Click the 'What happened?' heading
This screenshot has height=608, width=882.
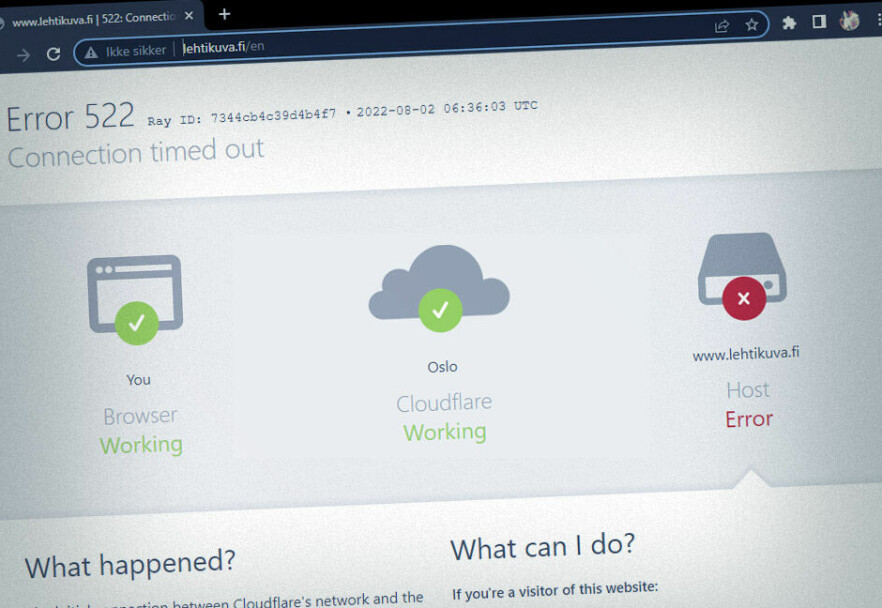(x=130, y=564)
